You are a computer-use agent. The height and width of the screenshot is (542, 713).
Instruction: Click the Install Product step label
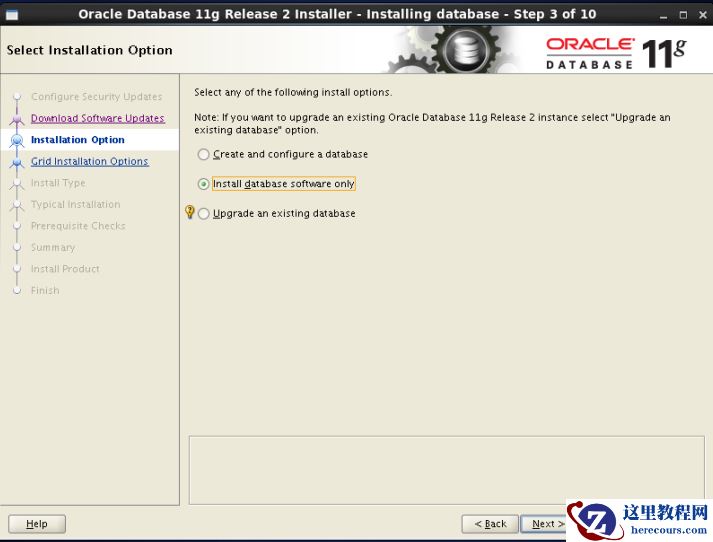click(65, 269)
